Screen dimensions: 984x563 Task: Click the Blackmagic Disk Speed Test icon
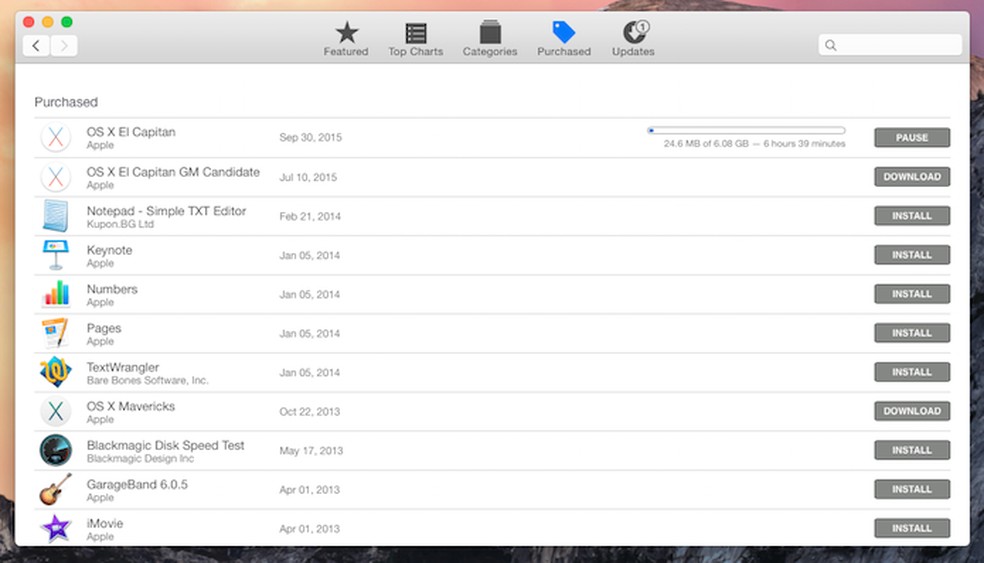pos(56,450)
